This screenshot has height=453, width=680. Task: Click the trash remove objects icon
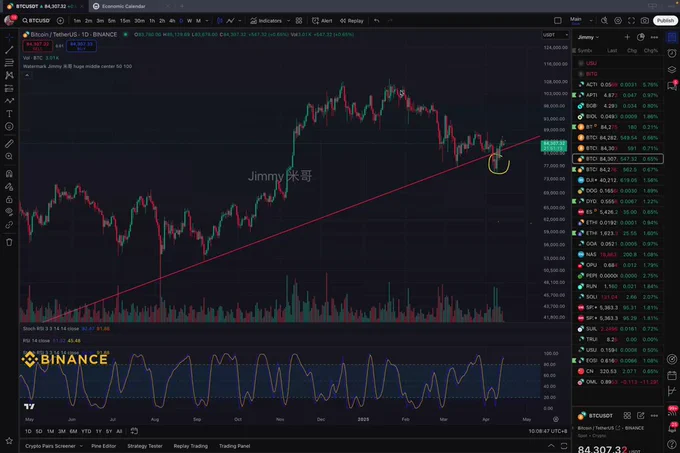click(x=9, y=242)
